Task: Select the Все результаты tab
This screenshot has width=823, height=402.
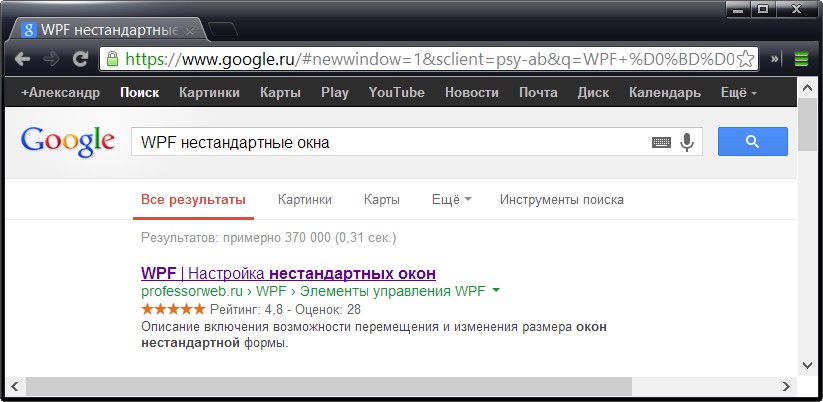Action: coord(193,200)
